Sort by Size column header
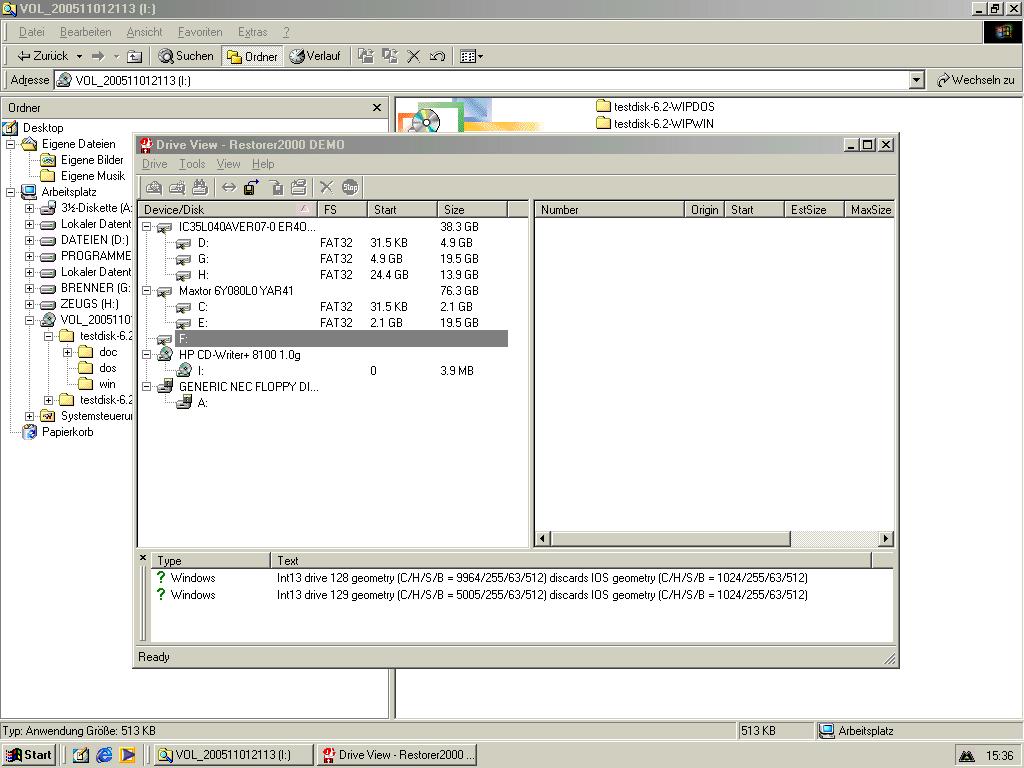 point(472,210)
